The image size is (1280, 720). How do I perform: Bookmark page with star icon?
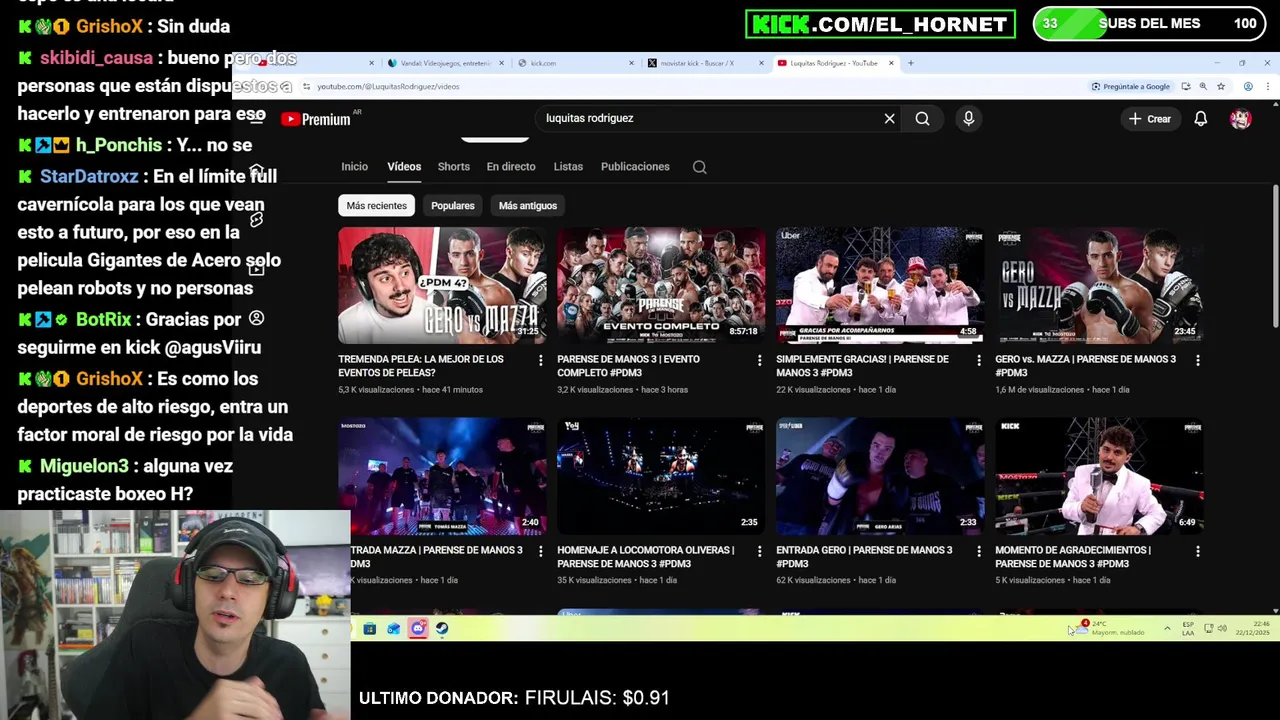pyautogui.click(x=1221, y=87)
